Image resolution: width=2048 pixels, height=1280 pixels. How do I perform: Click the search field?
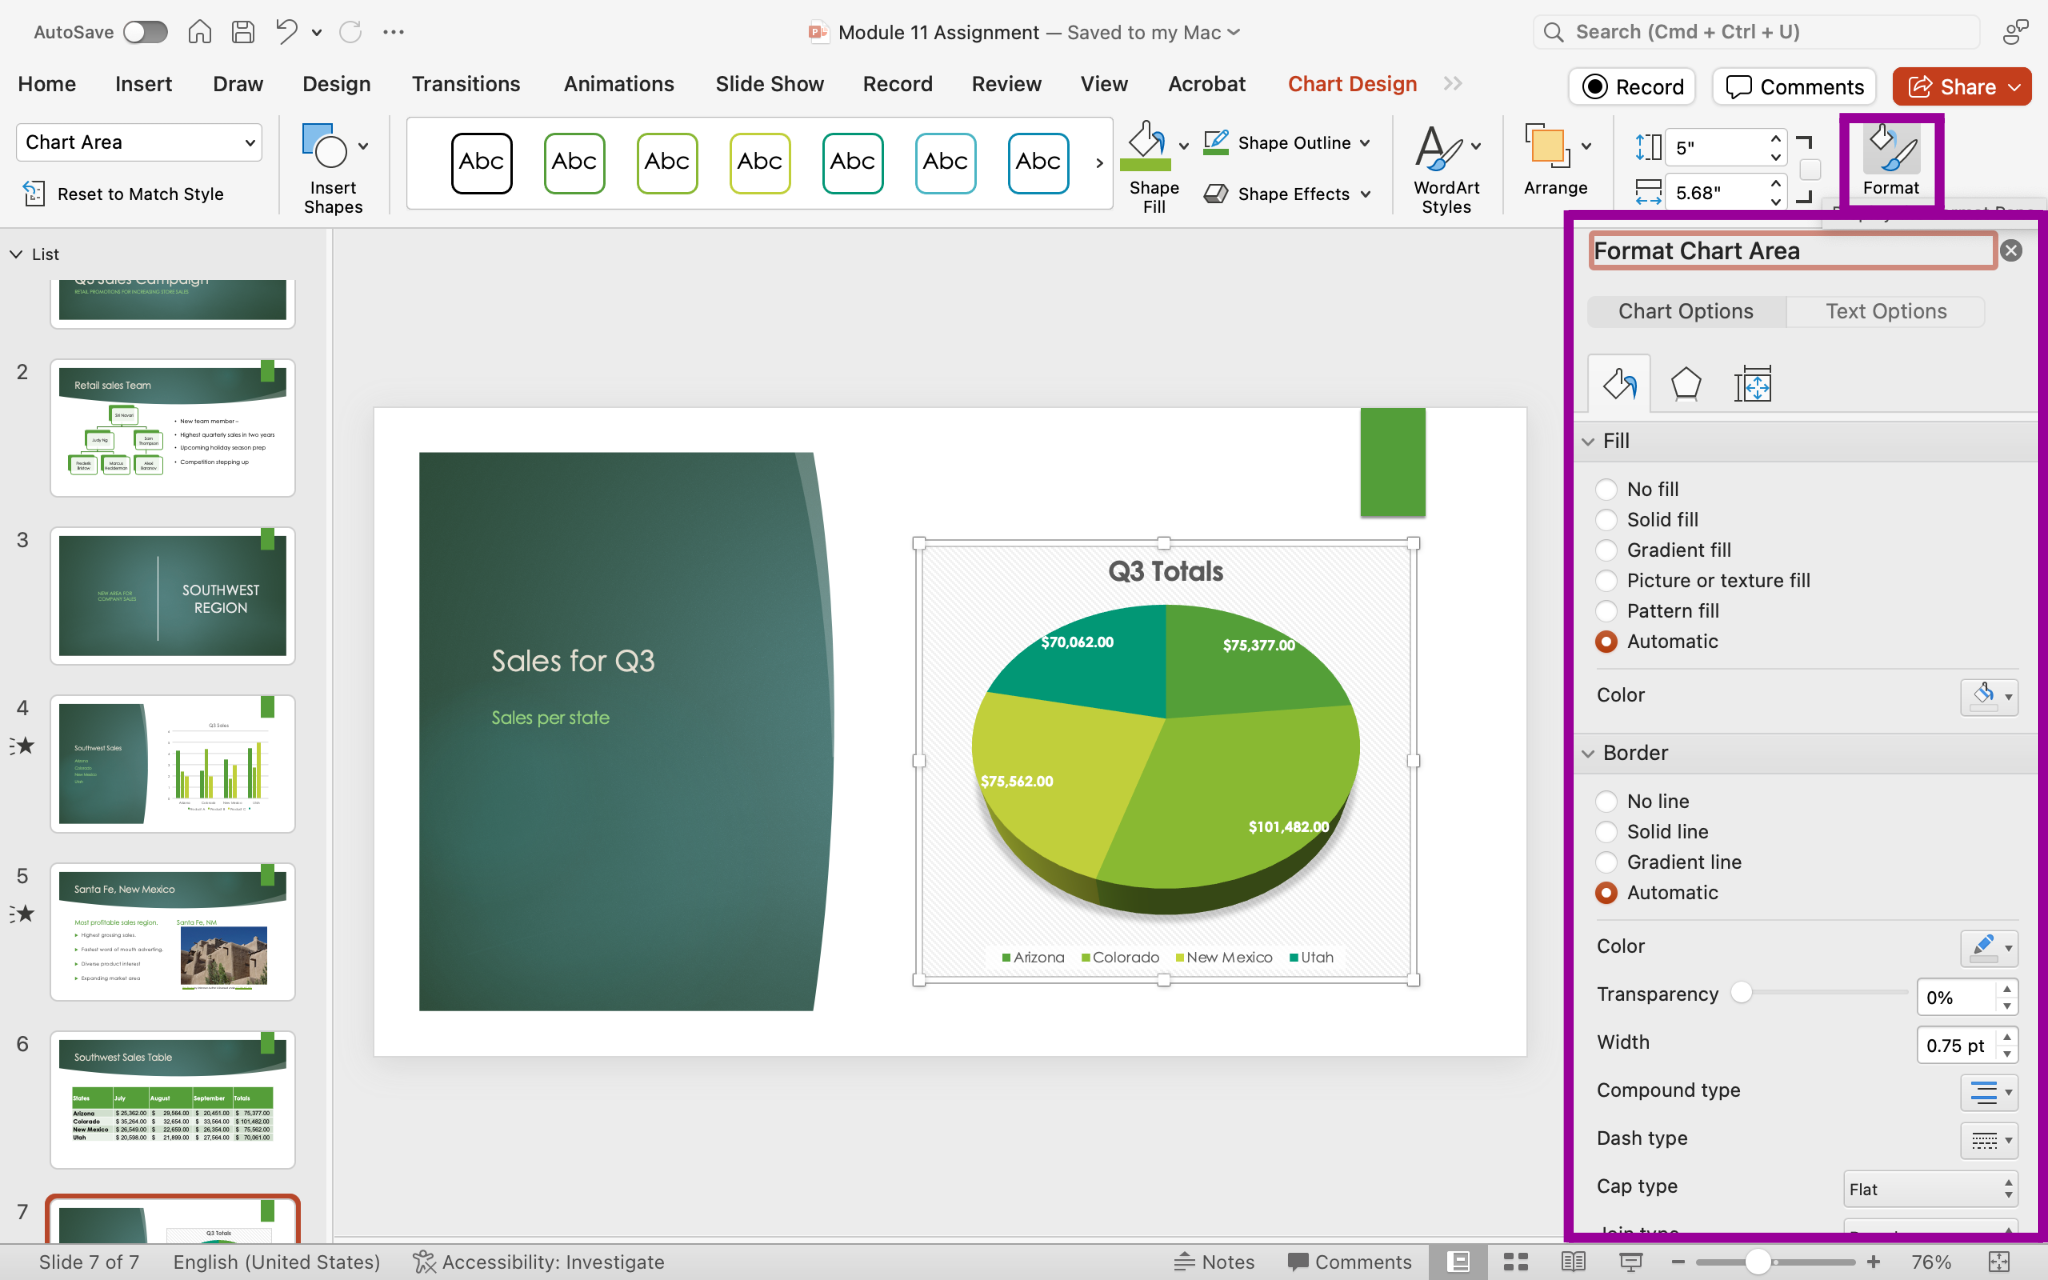1756,32
